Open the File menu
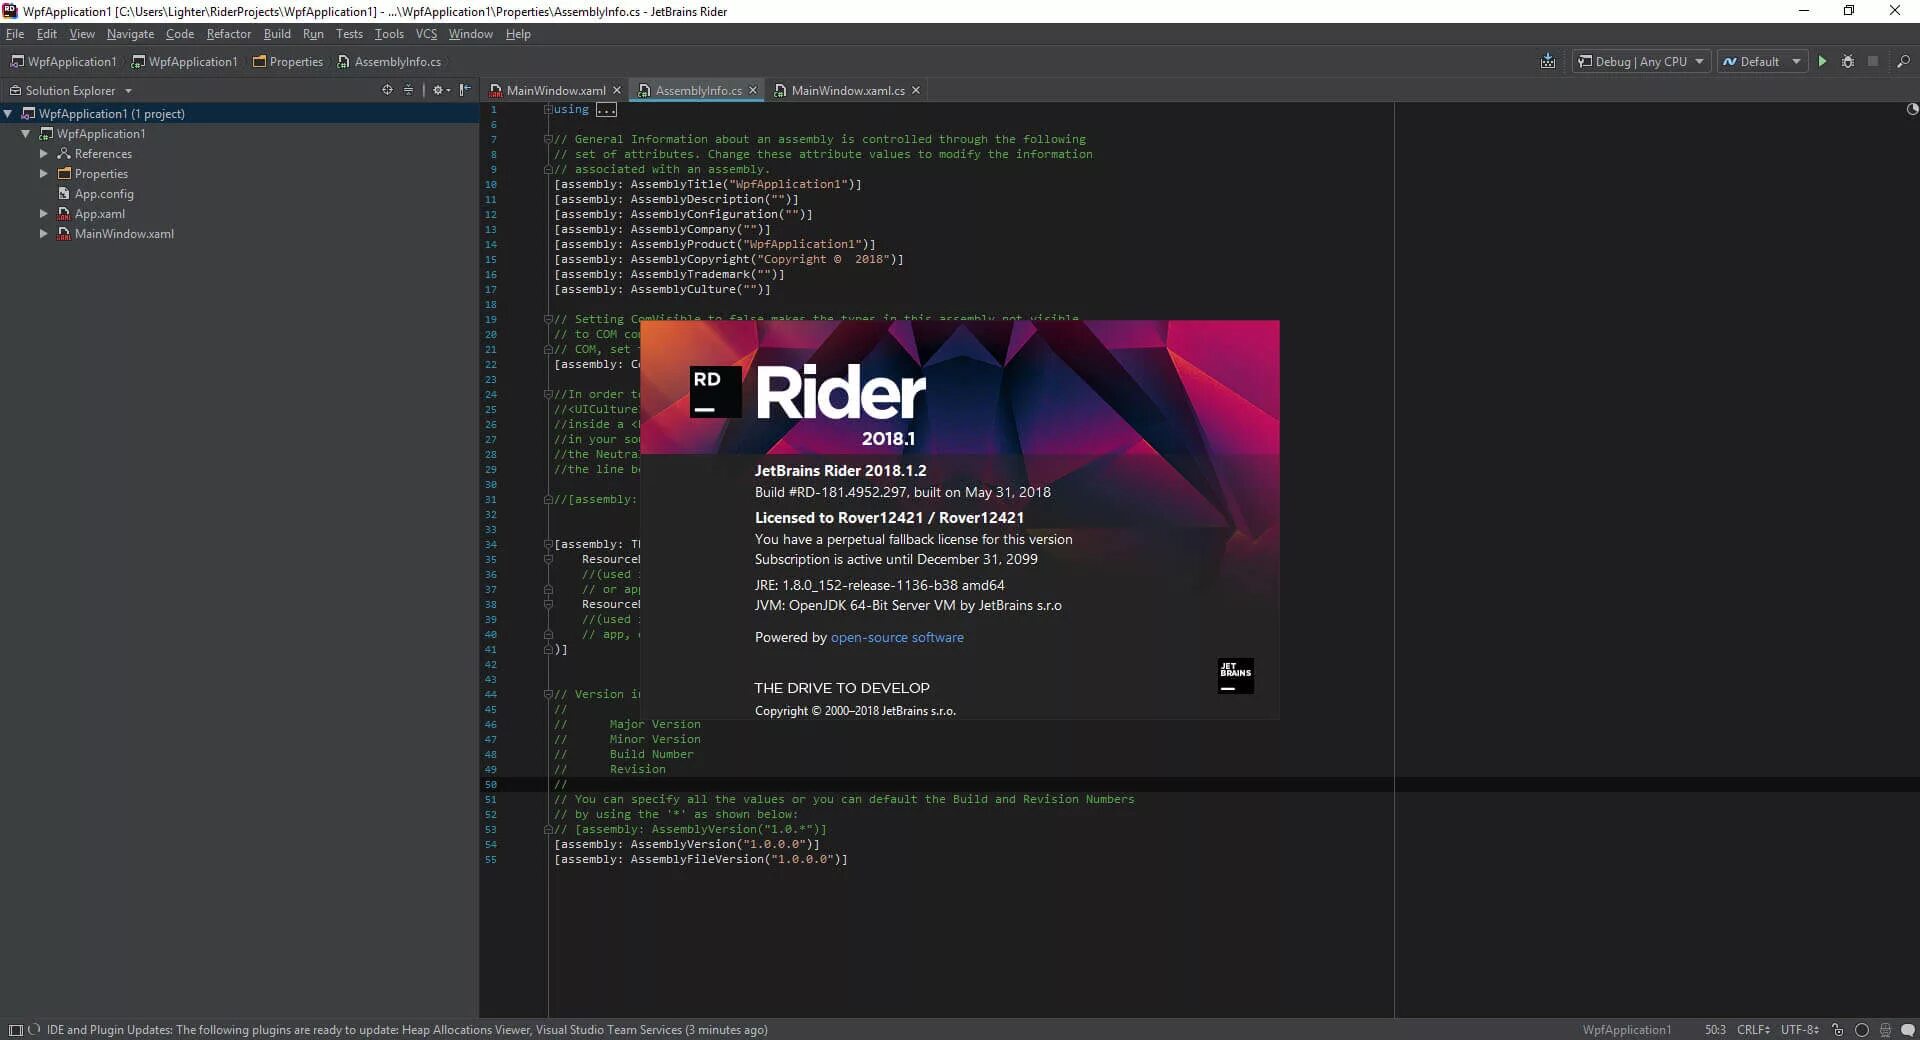The width and height of the screenshot is (1920, 1040). tap(15, 34)
